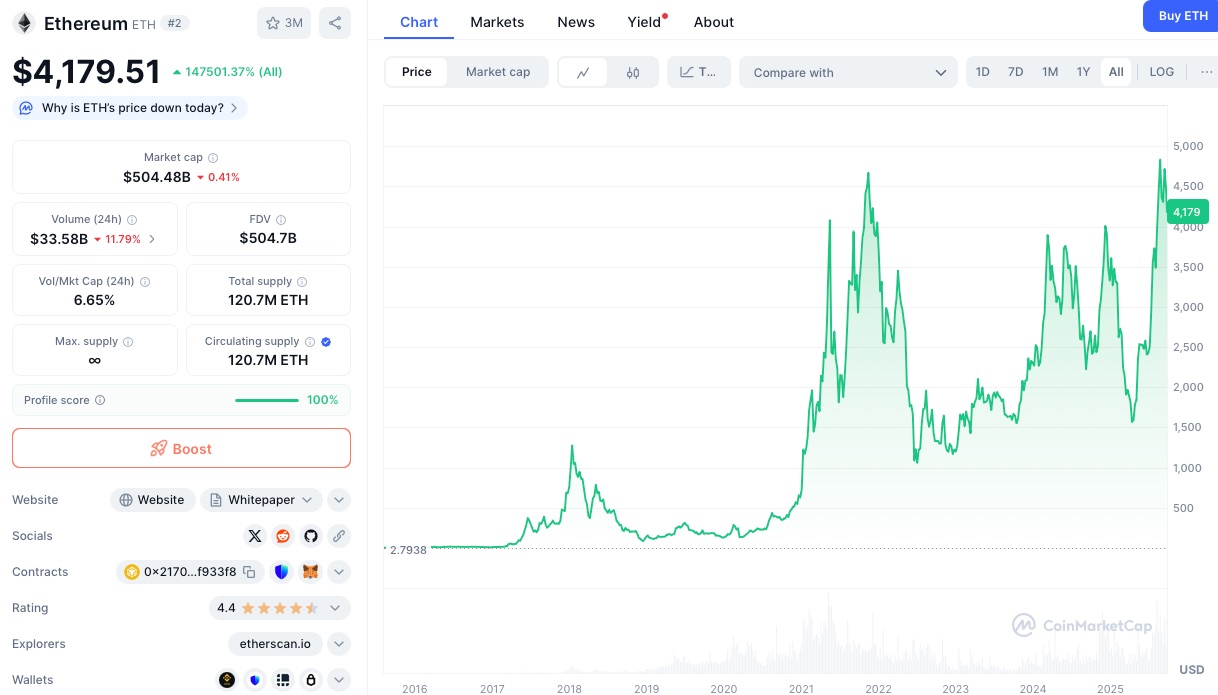Screen dimensions: 1218x695
Task: Open the share button beside the watchlist star
Action: [335, 23]
